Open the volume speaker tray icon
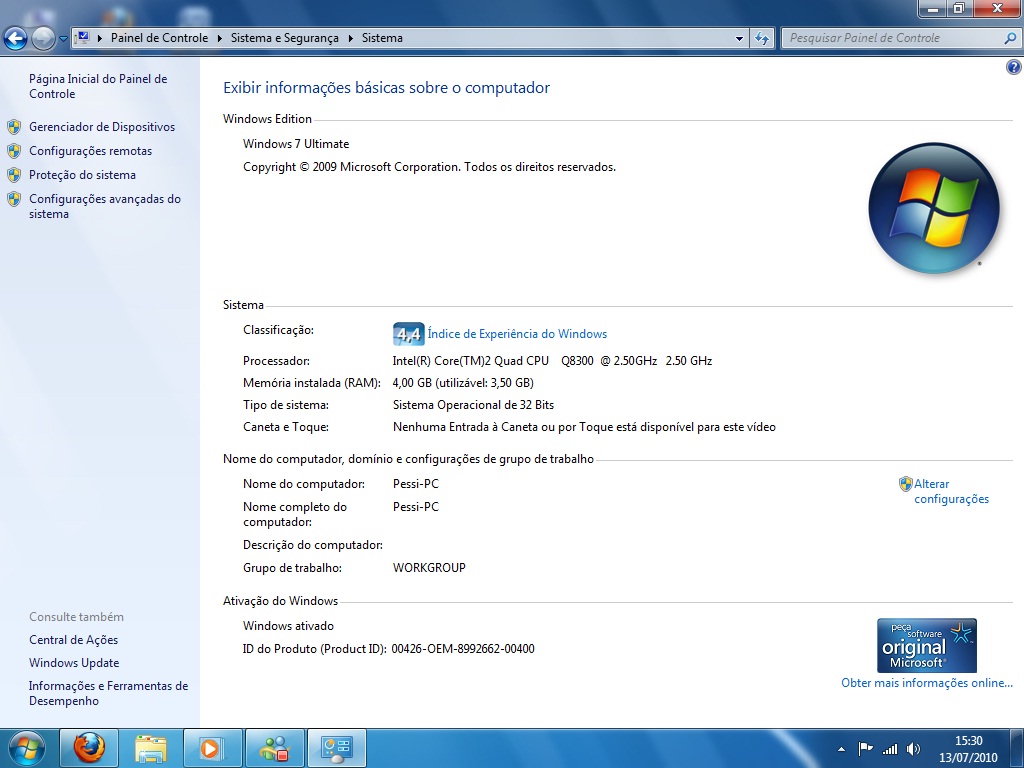The image size is (1024, 768). point(914,749)
